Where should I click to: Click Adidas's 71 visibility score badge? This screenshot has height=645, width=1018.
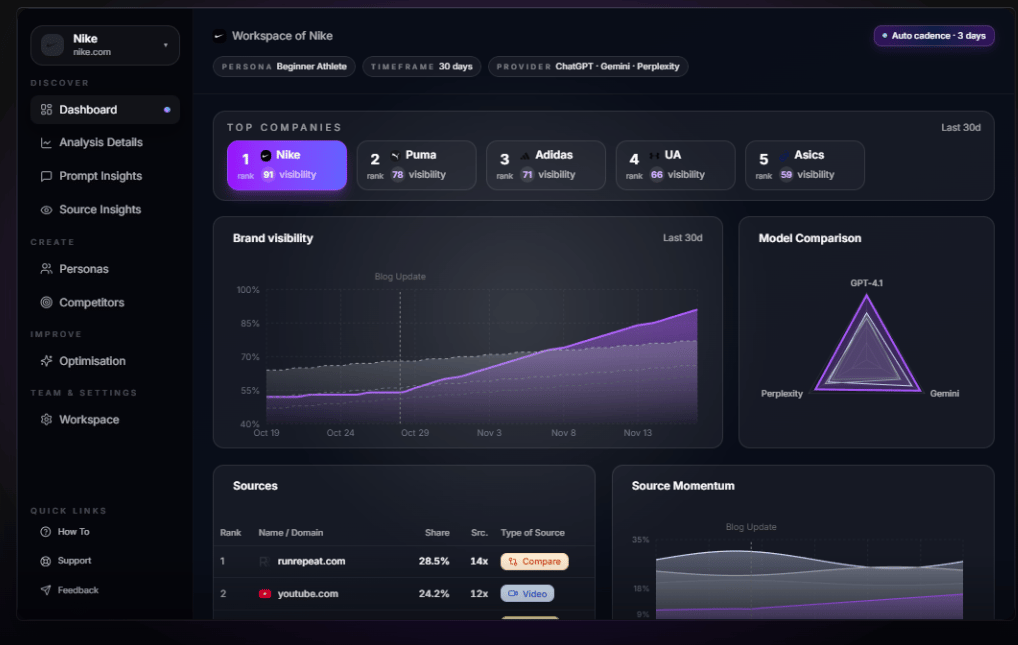(x=527, y=175)
